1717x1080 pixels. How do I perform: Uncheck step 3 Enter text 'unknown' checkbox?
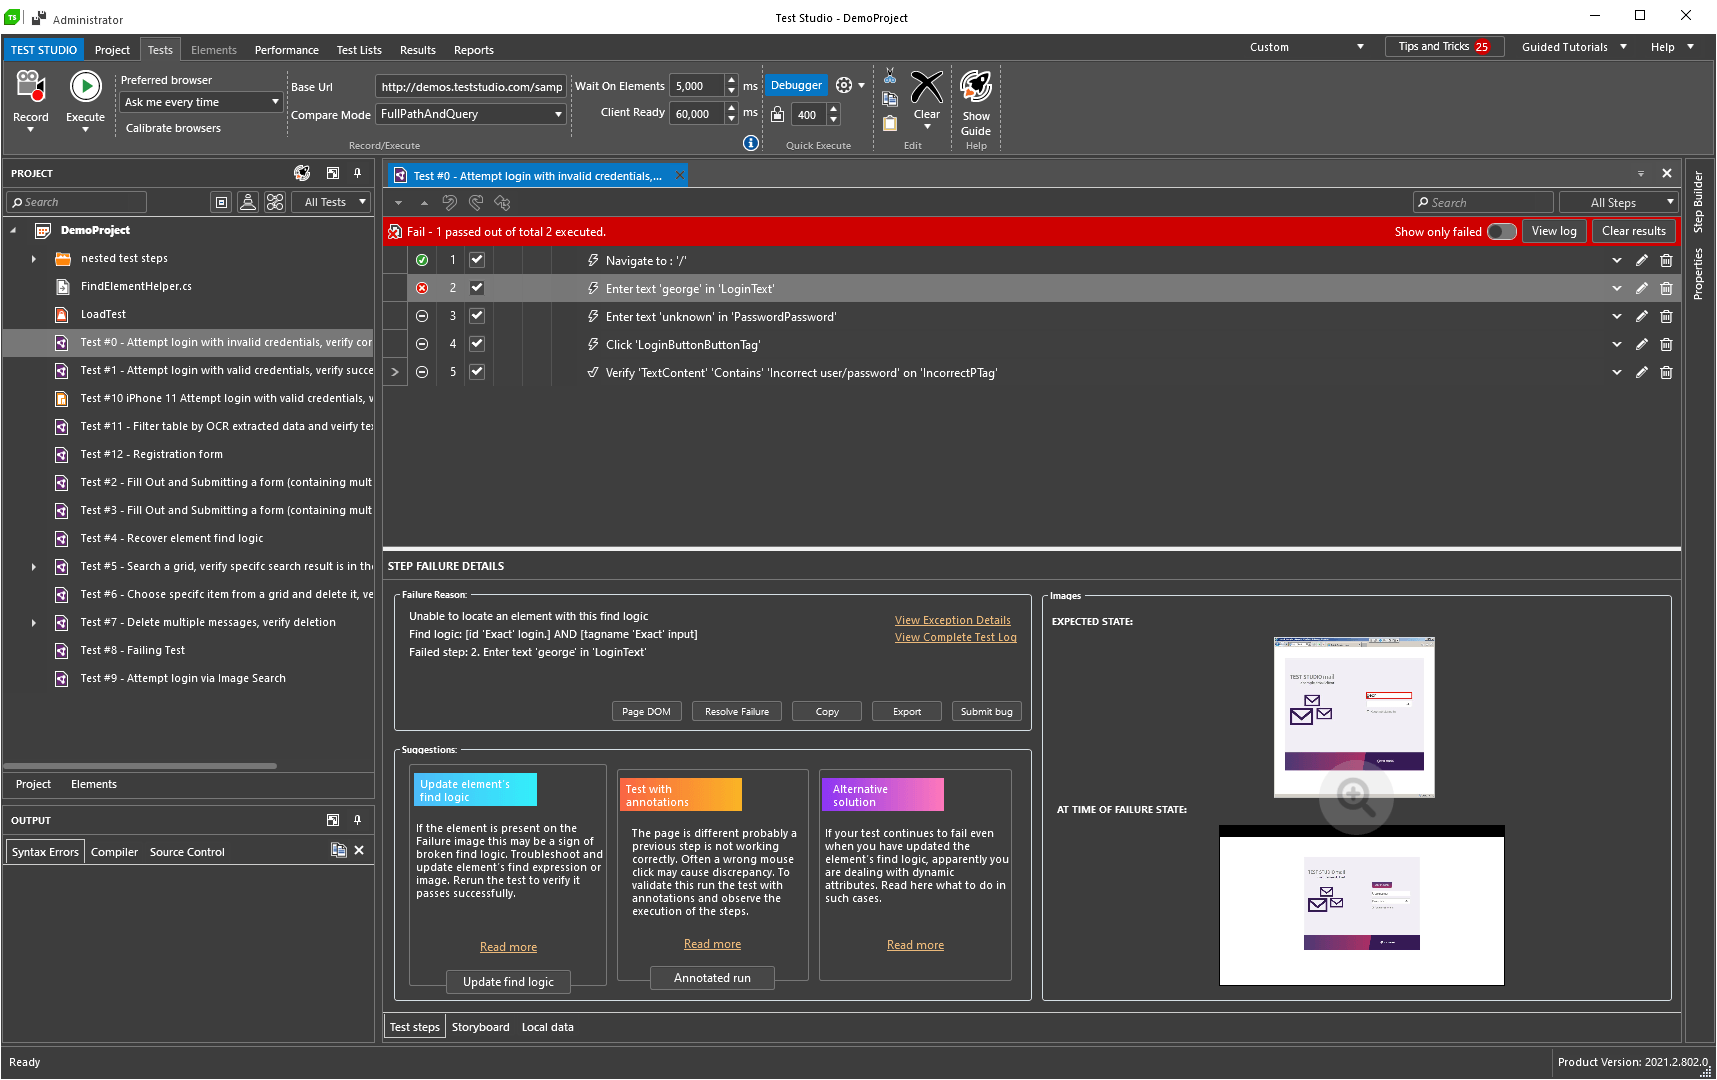pos(477,316)
